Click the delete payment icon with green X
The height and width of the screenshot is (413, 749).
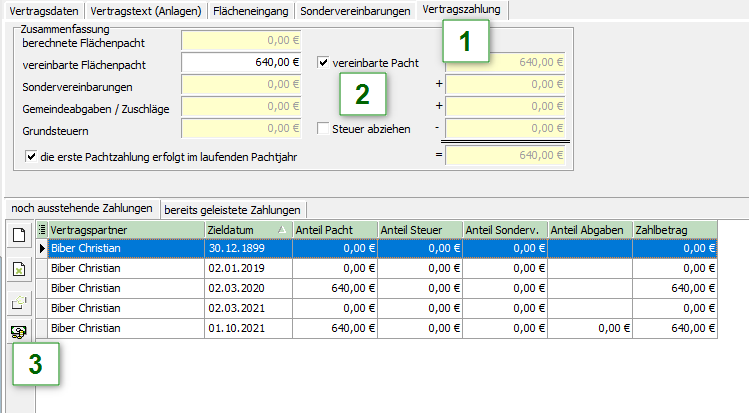click(19, 269)
